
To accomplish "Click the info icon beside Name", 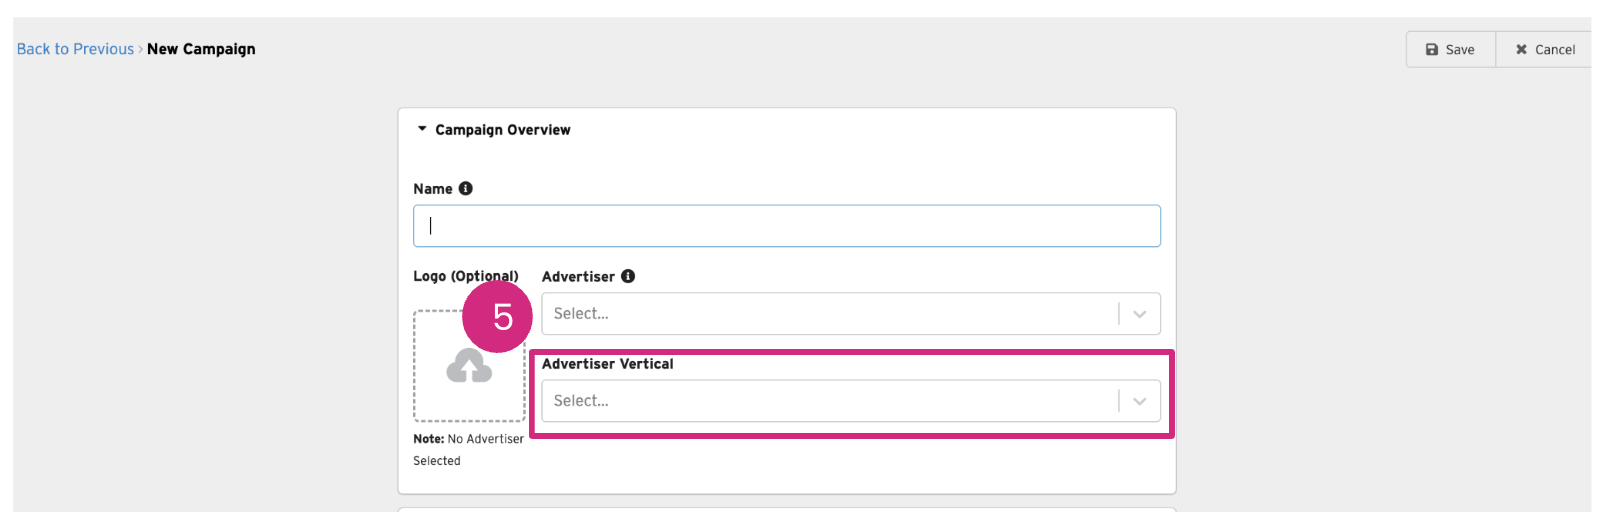I will (x=466, y=188).
